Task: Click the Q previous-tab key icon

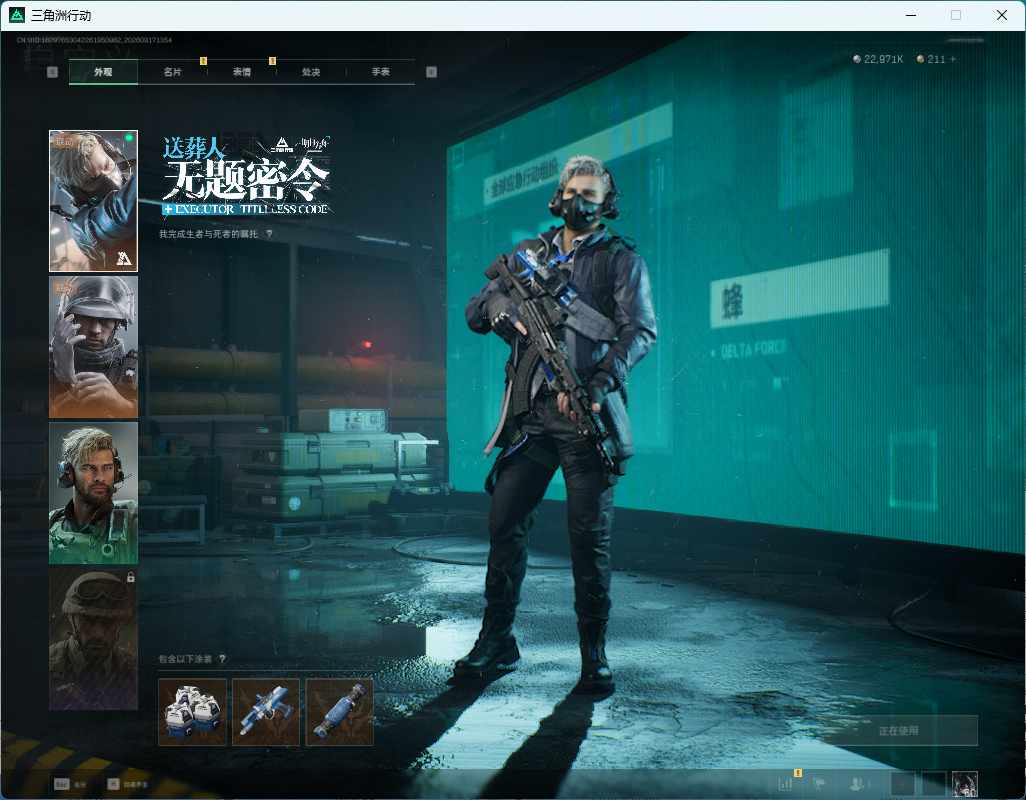Action: [53, 72]
